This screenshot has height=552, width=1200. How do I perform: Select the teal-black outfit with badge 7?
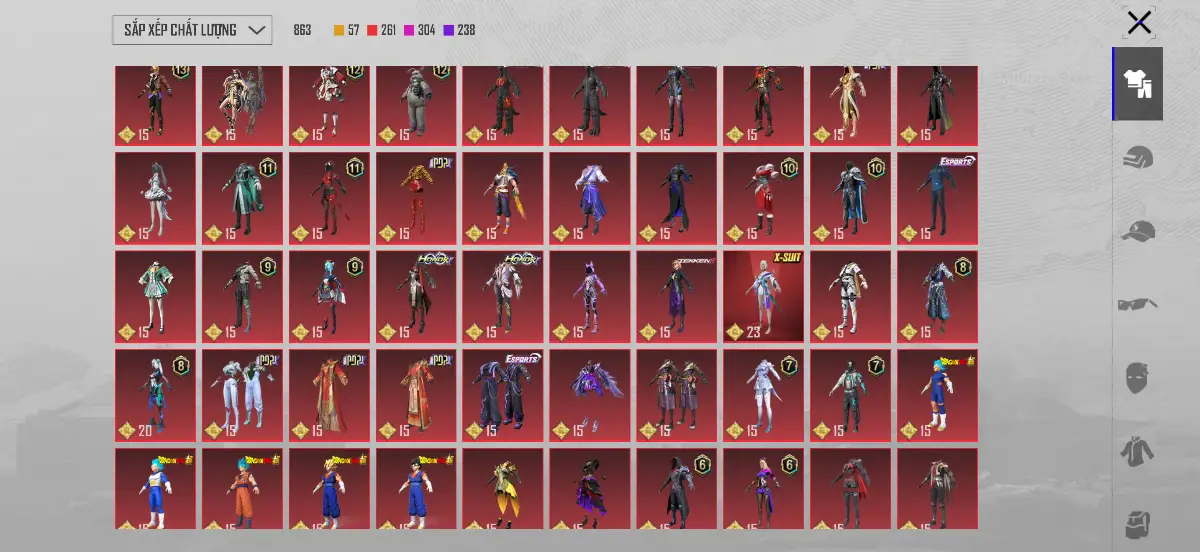850,395
